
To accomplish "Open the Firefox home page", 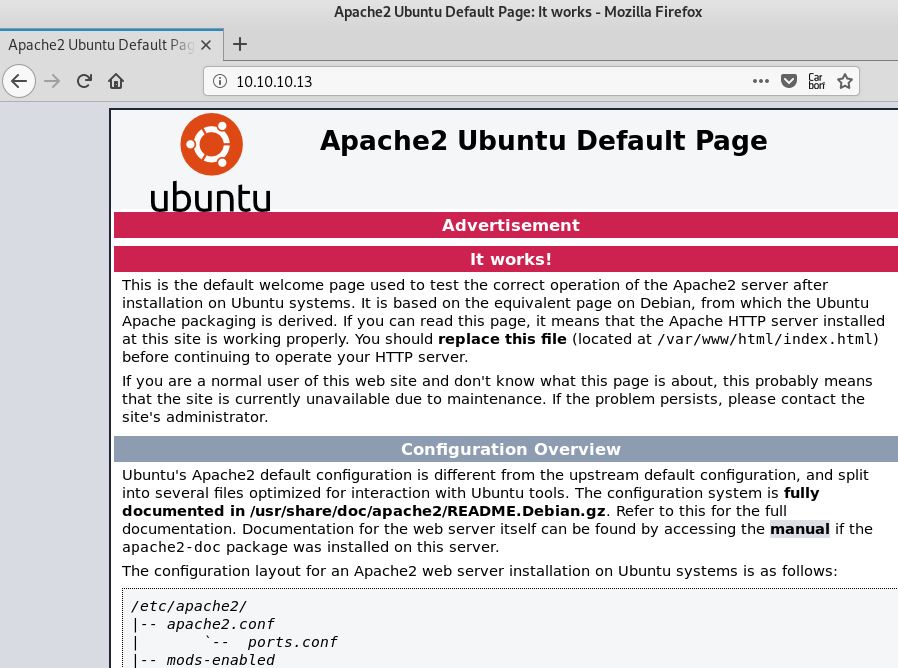I will point(116,81).
